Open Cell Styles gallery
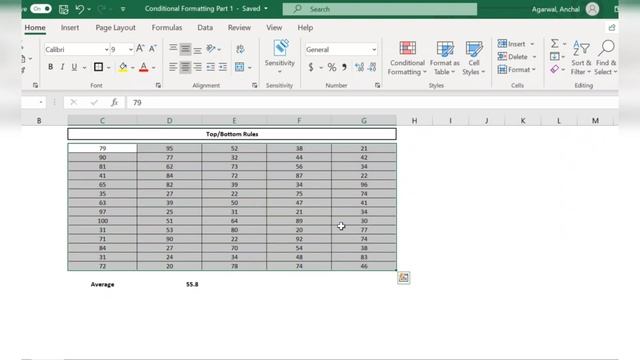Image resolution: width=640 pixels, height=360 pixels. pyautogui.click(x=473, y=58)
